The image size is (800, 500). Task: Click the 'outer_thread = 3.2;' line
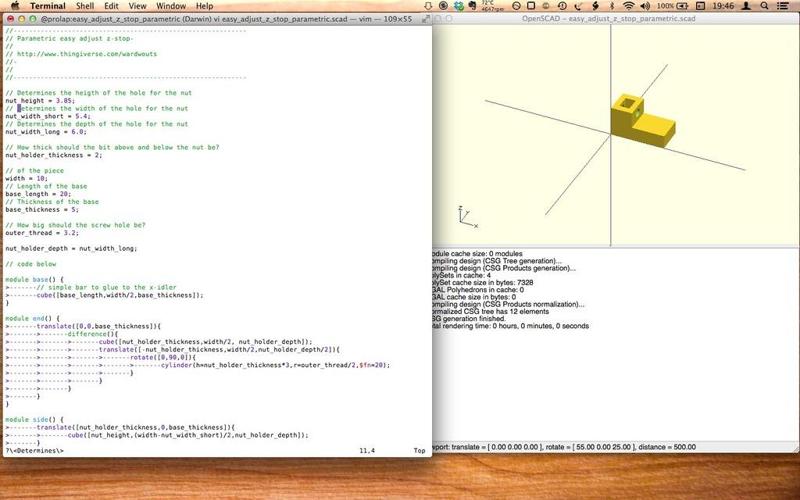click(x=42, y=233)
